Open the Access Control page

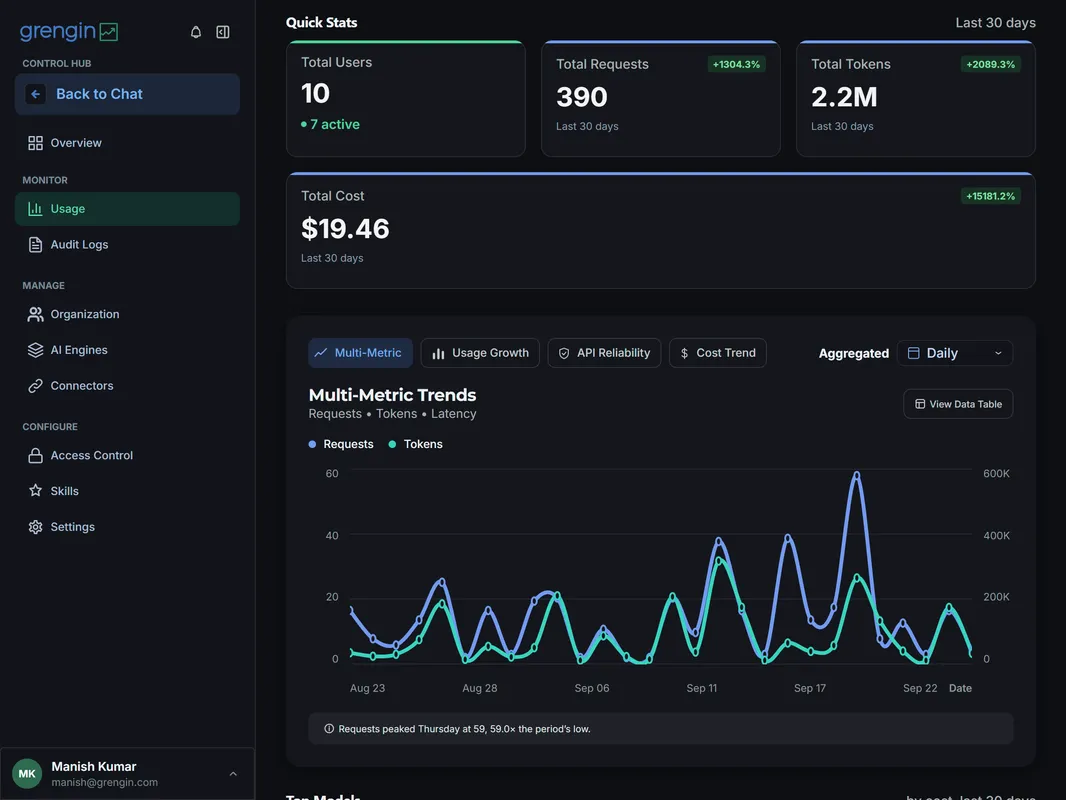coord(127,455)
